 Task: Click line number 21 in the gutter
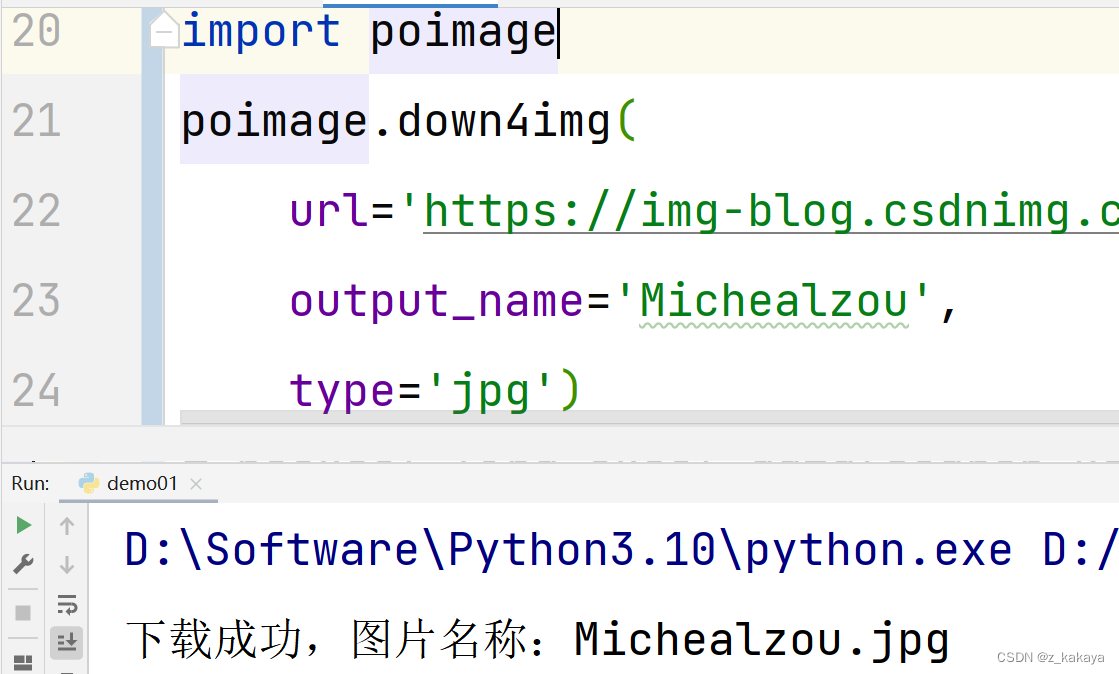[38, 121]
